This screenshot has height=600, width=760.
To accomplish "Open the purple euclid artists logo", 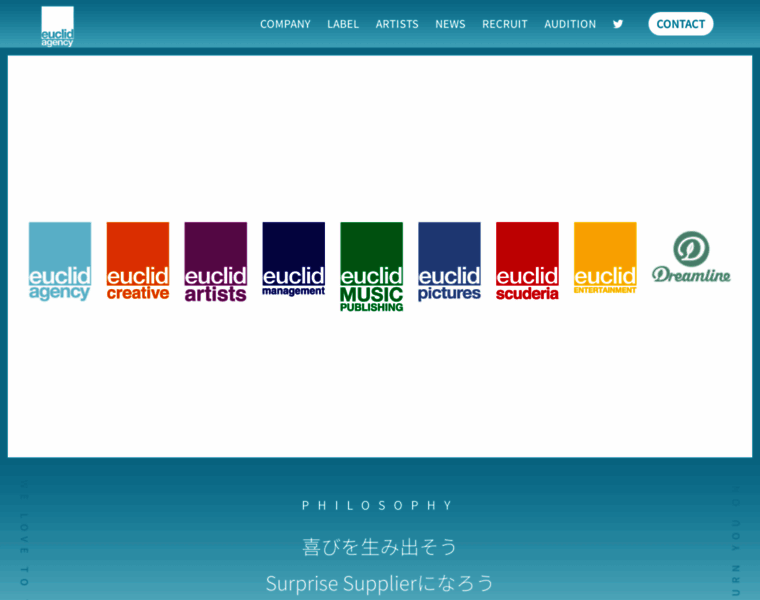I will pyautogui.click(x=216, y=262).
